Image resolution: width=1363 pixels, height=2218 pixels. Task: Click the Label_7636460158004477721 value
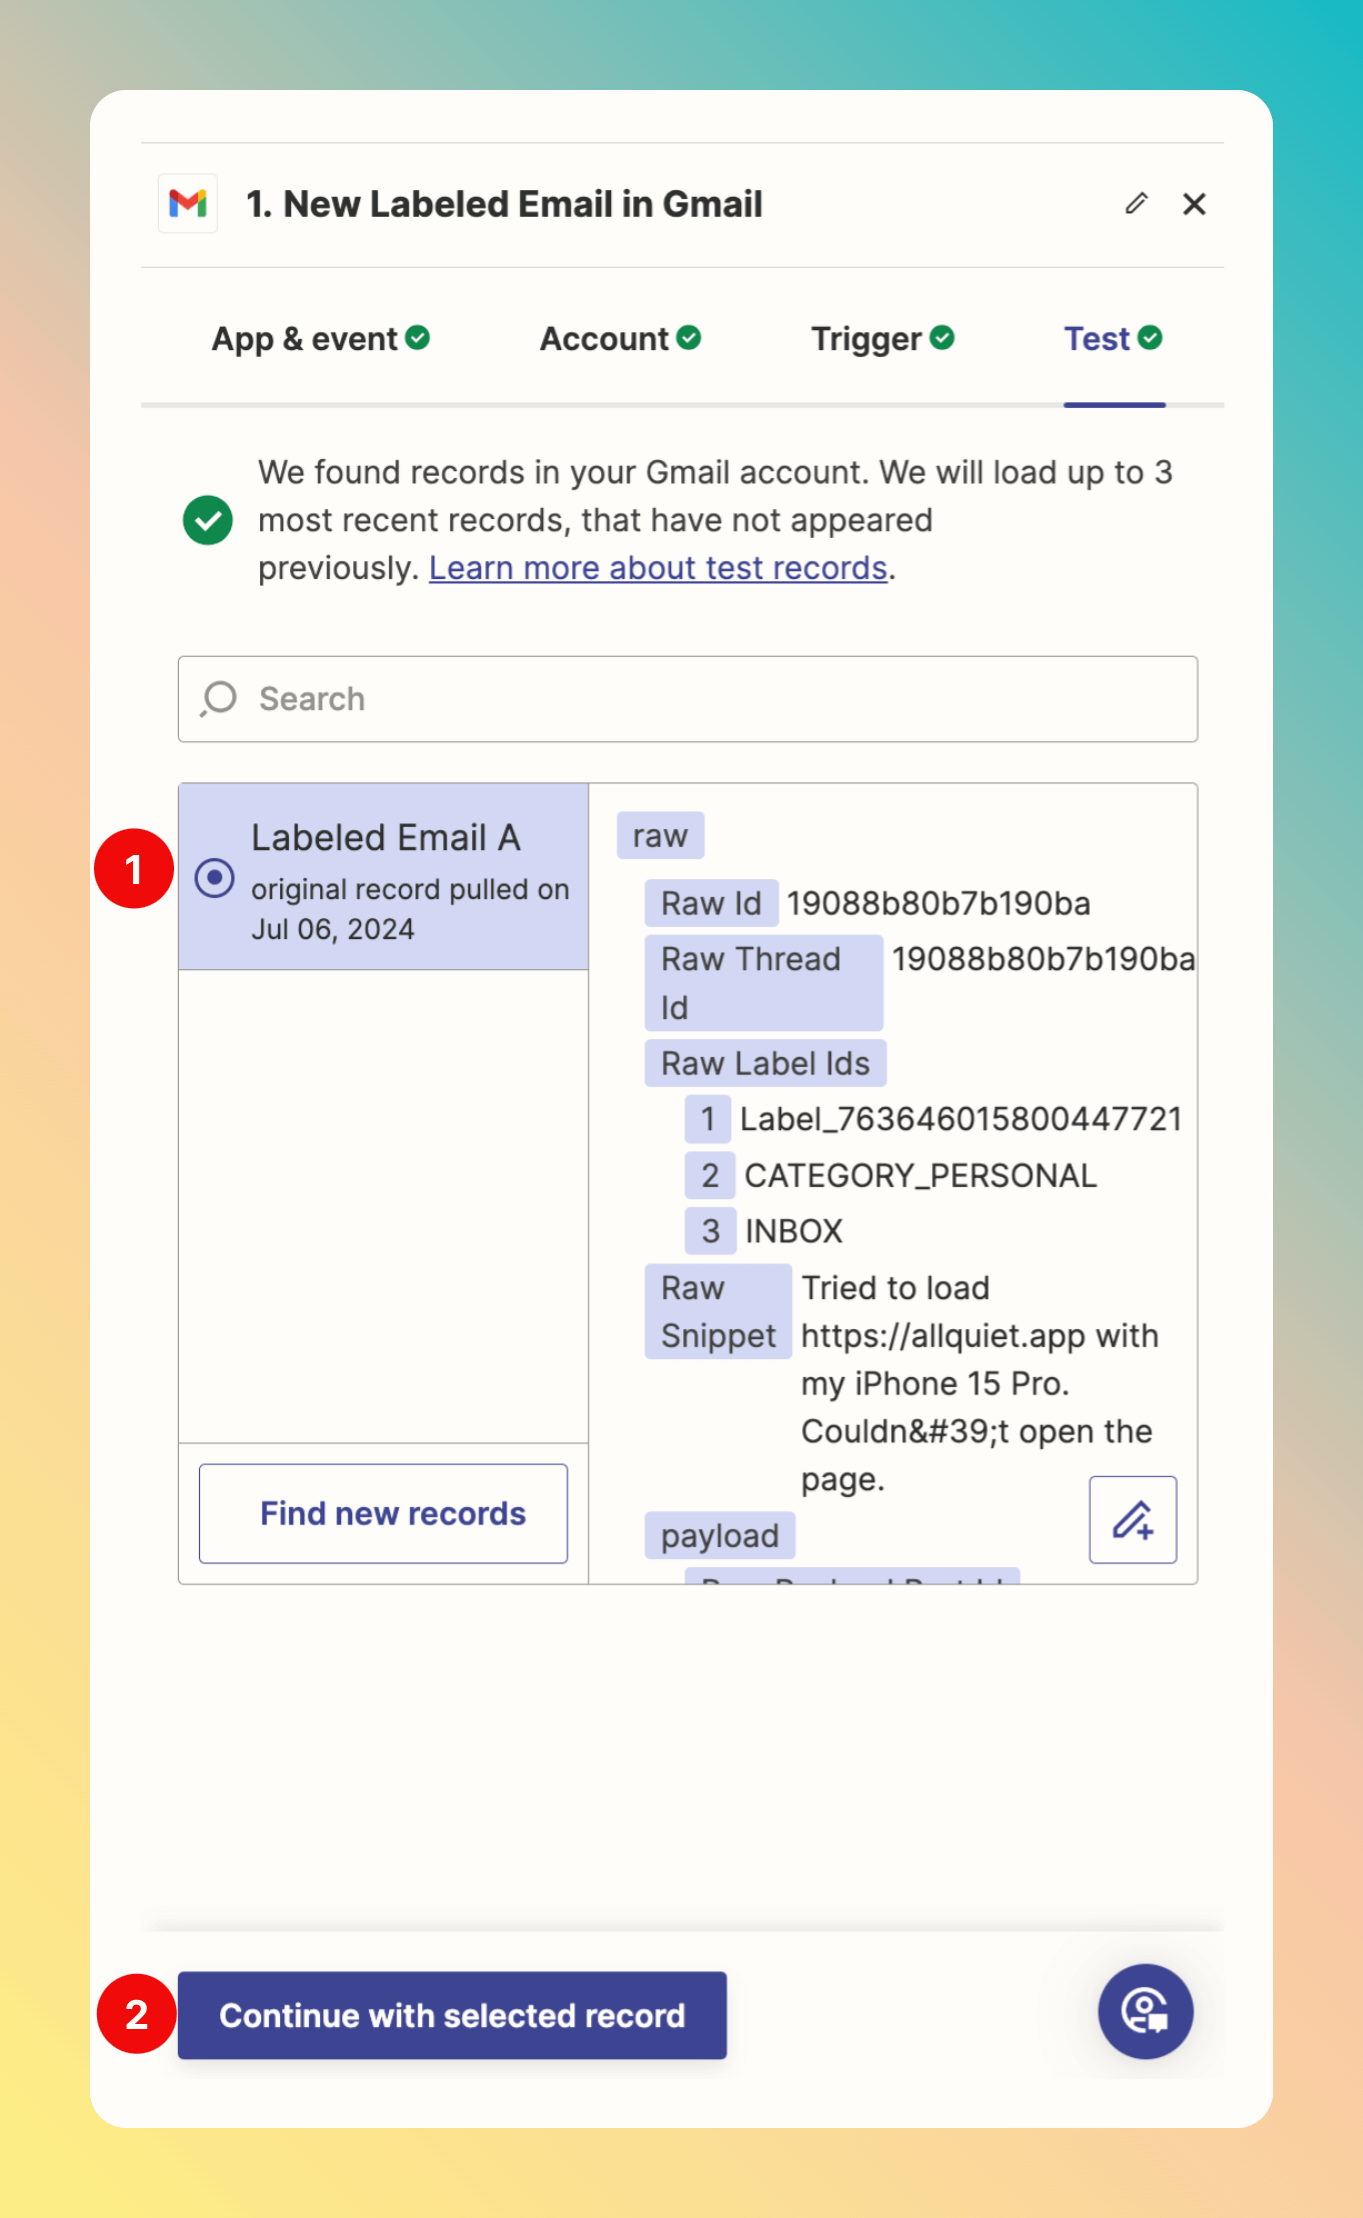(961, 1119)
